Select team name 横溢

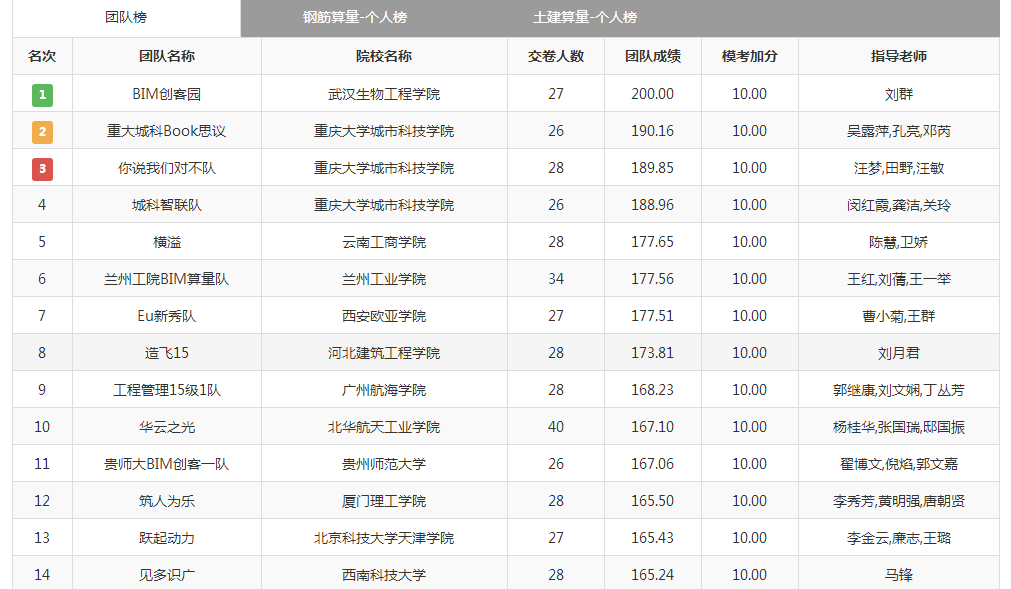tap(167, 242)
